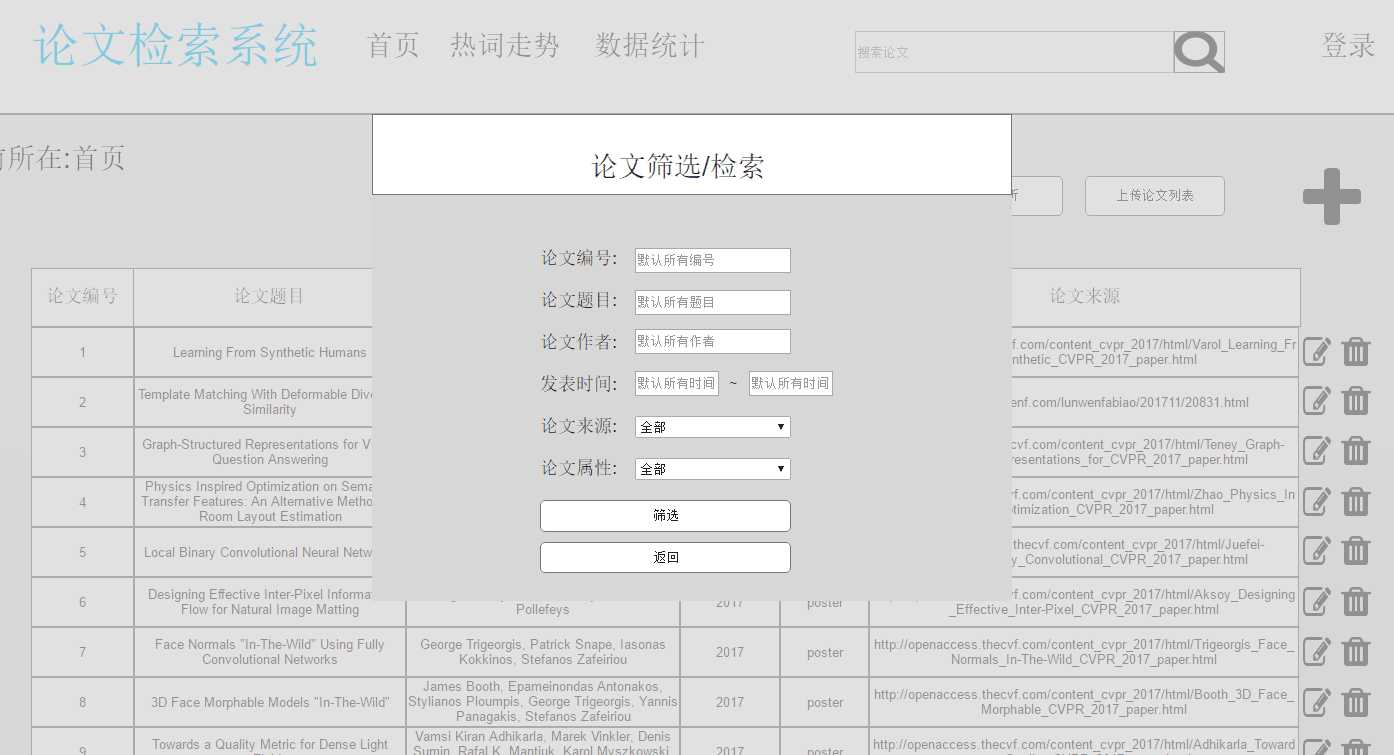Focus the 搜索论文 search box
Image resolution: width=1394 pixels, height=755 pixels.
(x=1014, y=52)
